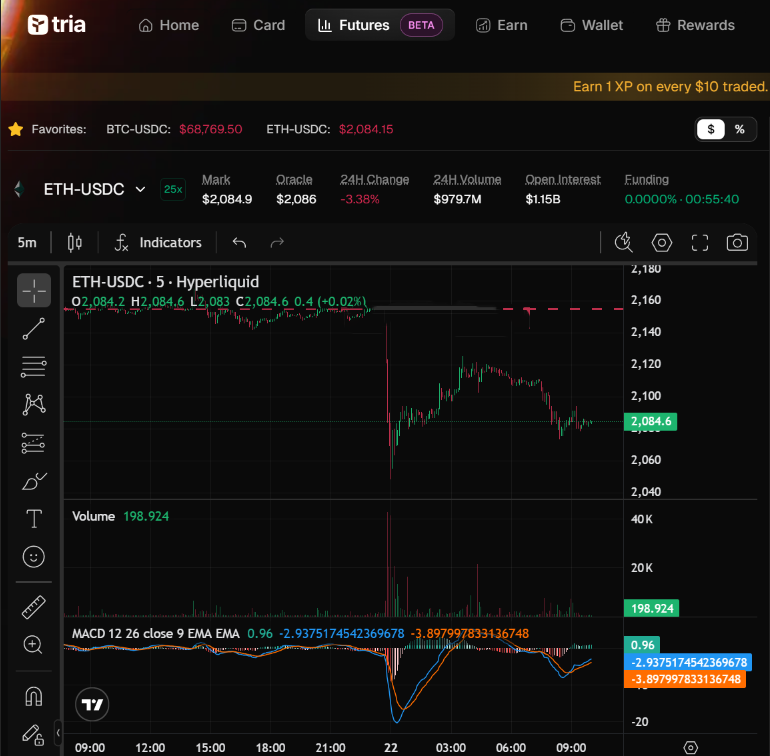
Task: Click the Funding rate value
Action: point(682,199)
